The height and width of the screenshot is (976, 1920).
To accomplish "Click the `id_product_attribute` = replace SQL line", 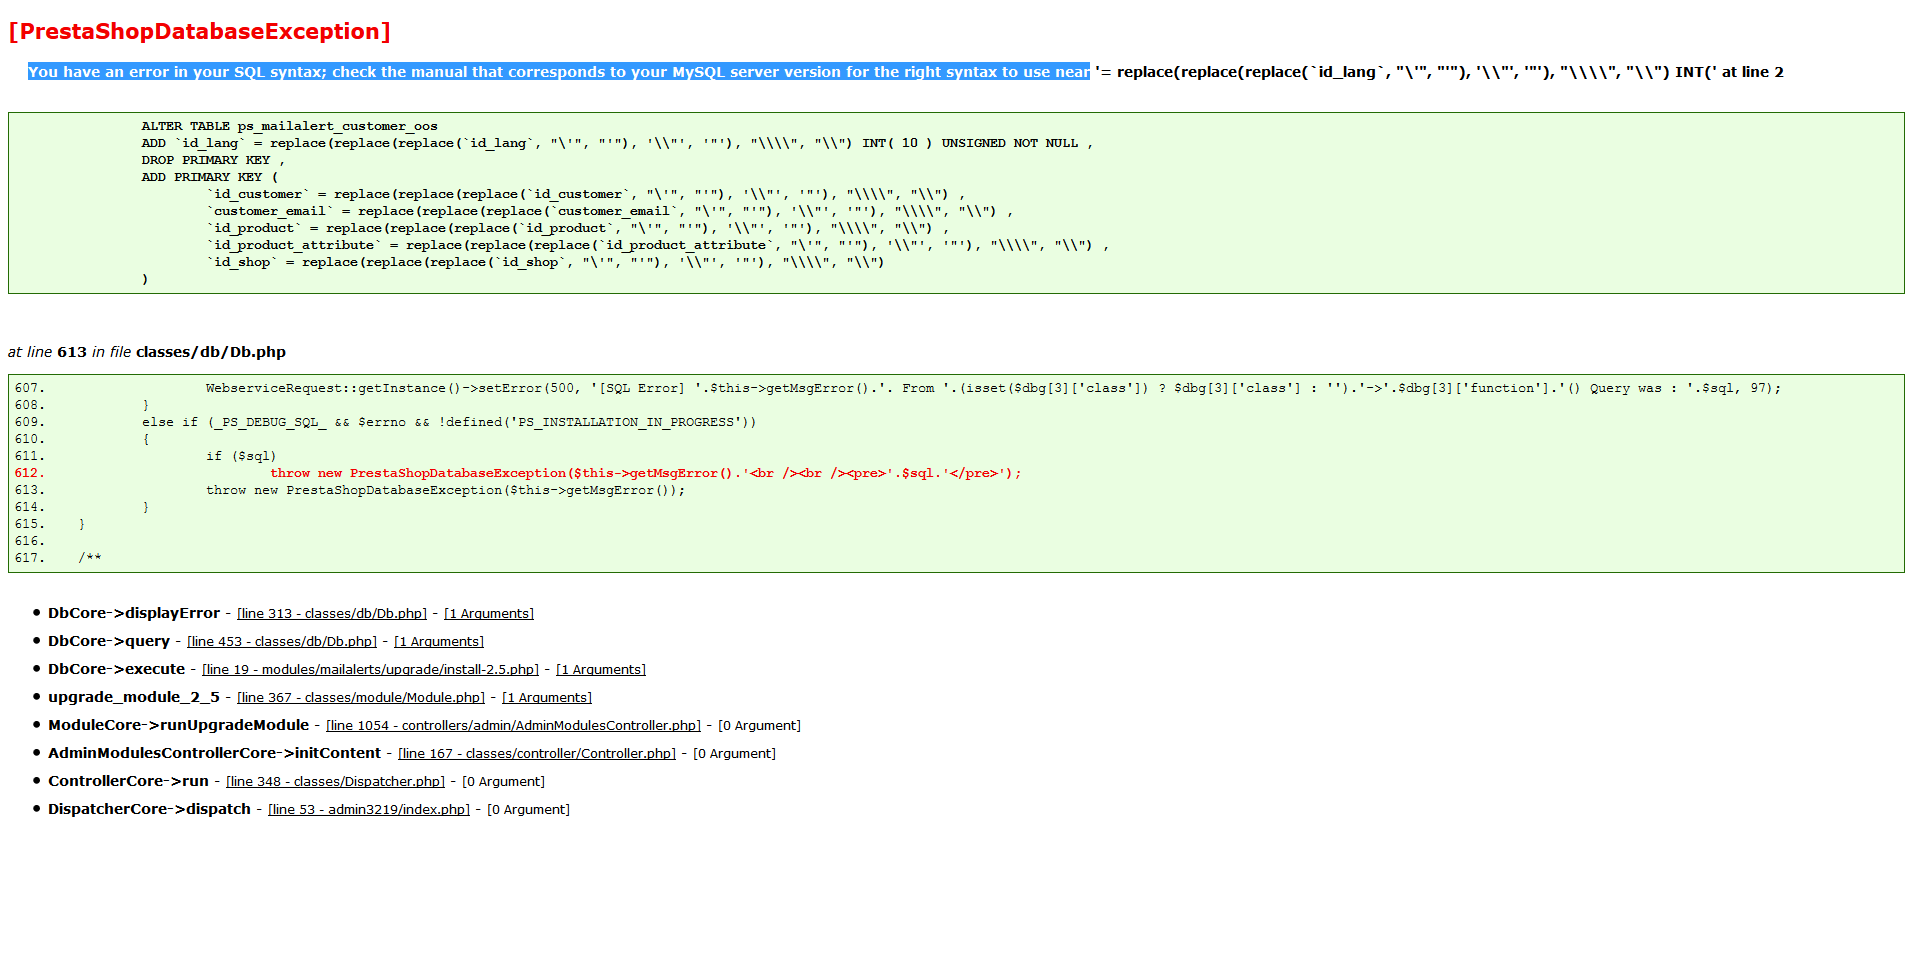I will click(658, 245).
